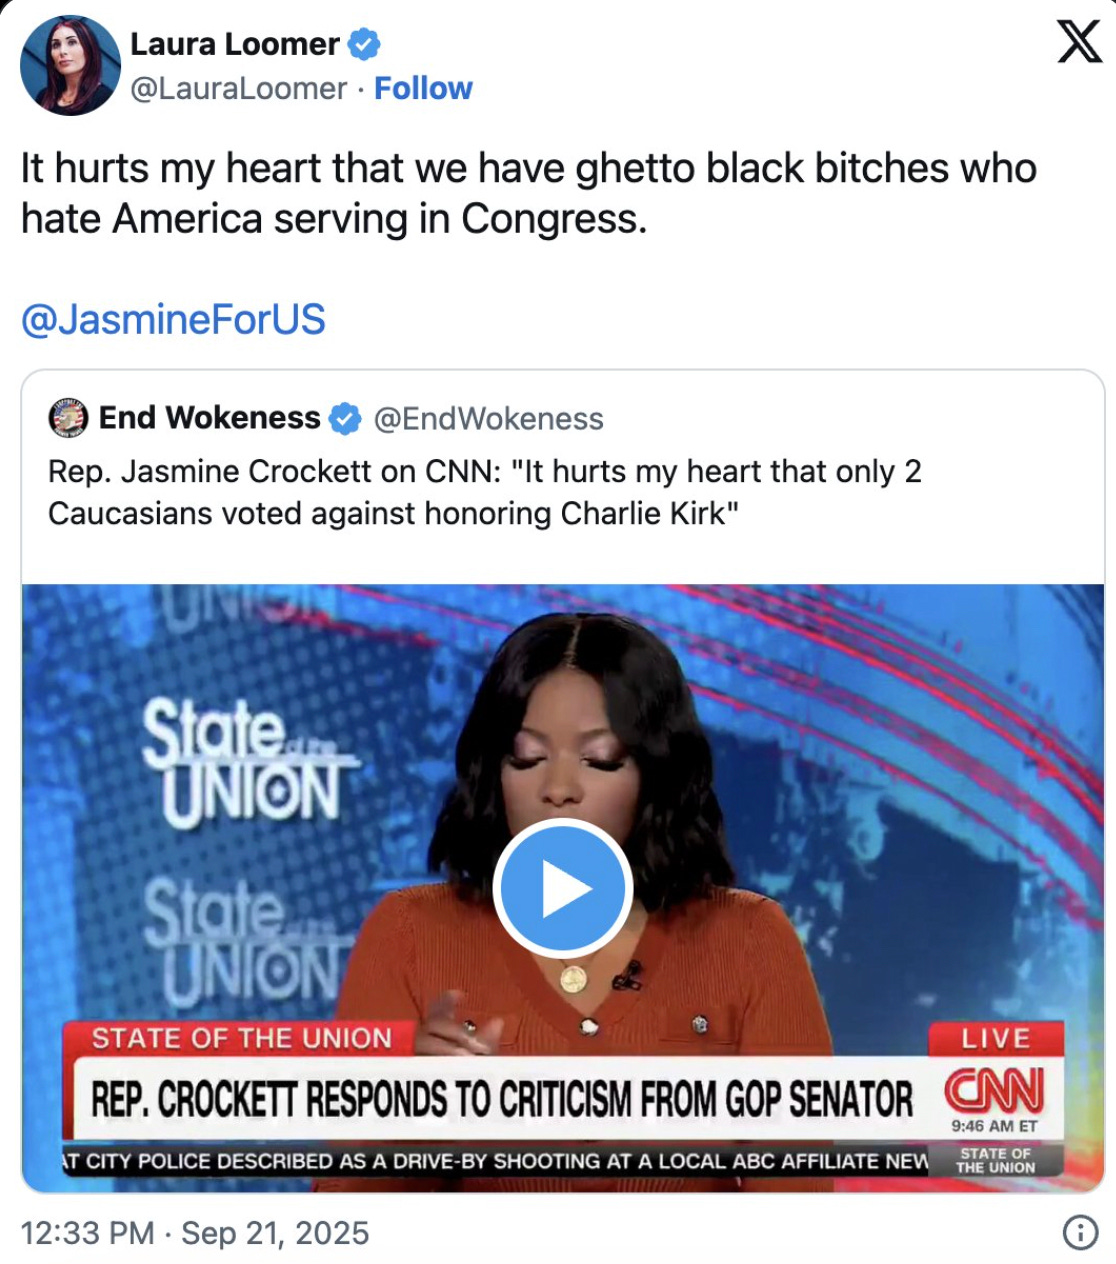This screenshot has height=1264, width=1116.
Task: Open the @JasmineForUS mention link
Action: tap(173, 320)
